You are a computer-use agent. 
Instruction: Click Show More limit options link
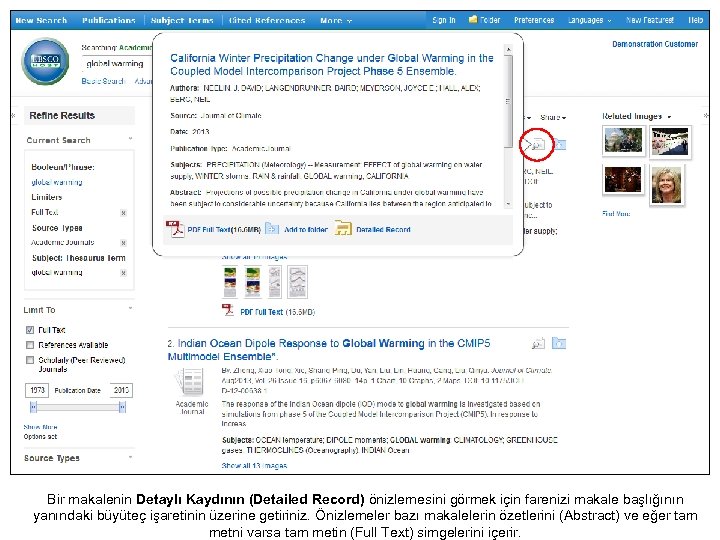[40, 427]
